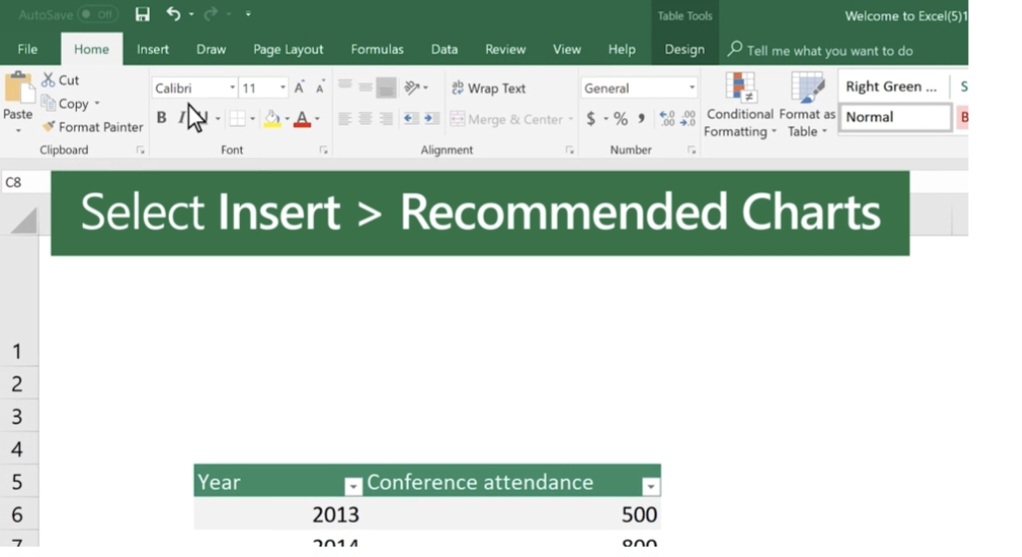
Task: Apply the yellow Fill Color
Action: (272, 119)
